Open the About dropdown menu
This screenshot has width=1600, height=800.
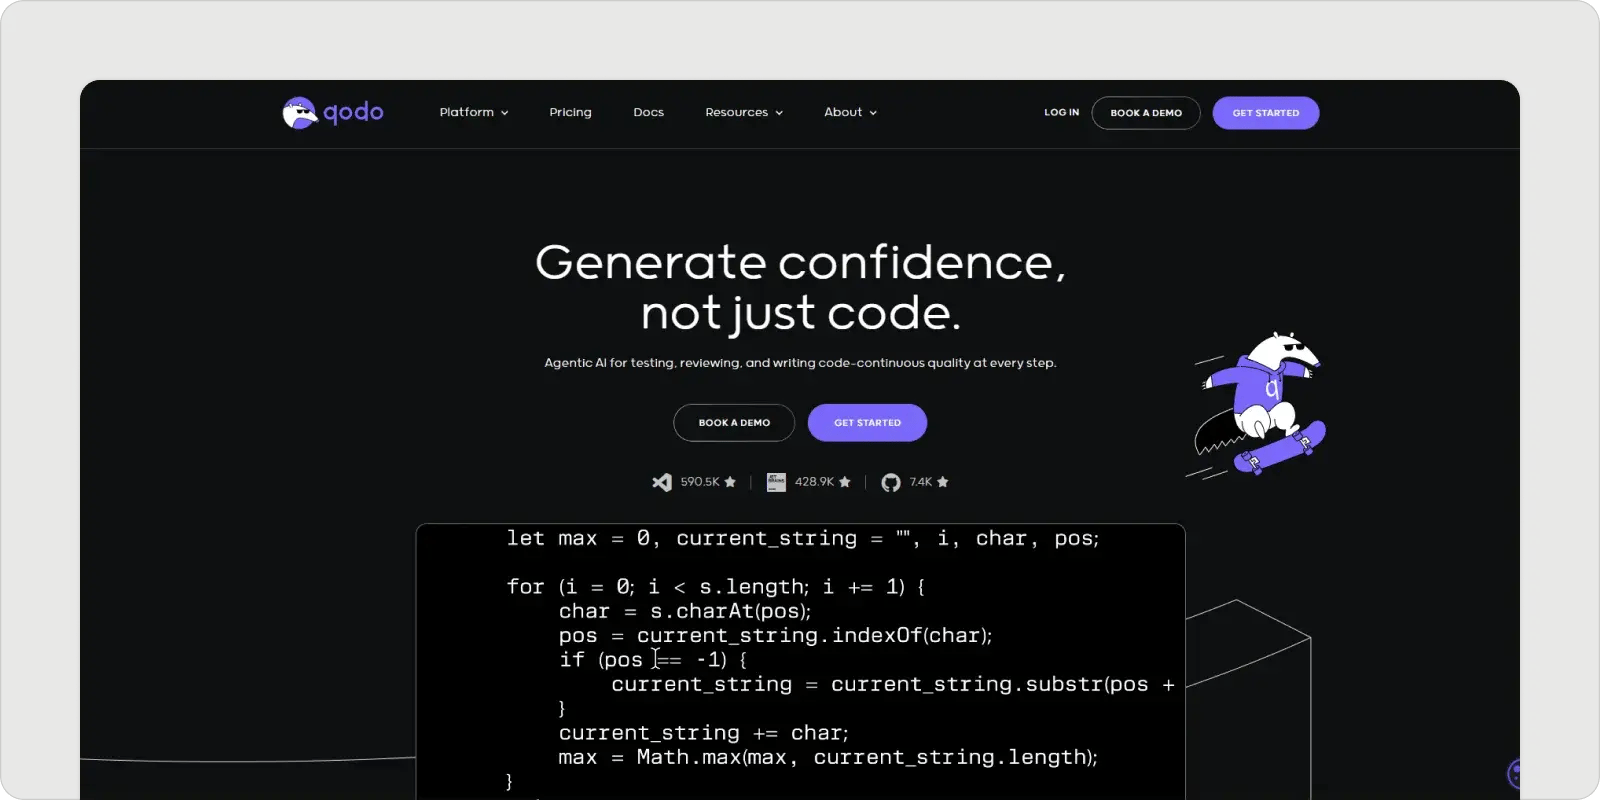(850, 113)
